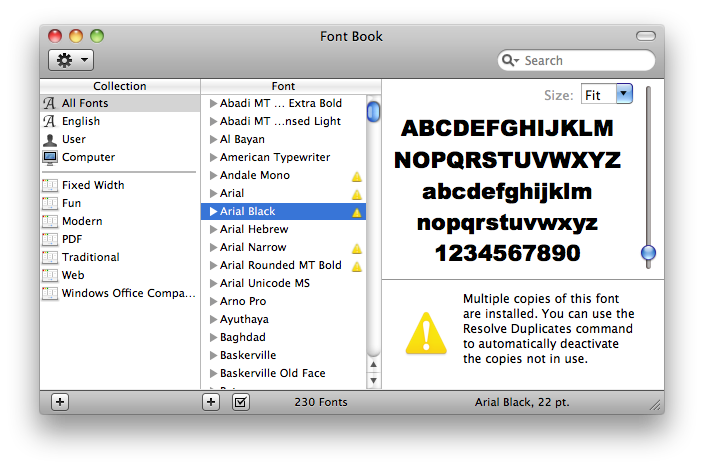Viewport: 704px width, 469px height.
Task: Toggle the enable/disable font checkbox button
Action: point(240,402)
